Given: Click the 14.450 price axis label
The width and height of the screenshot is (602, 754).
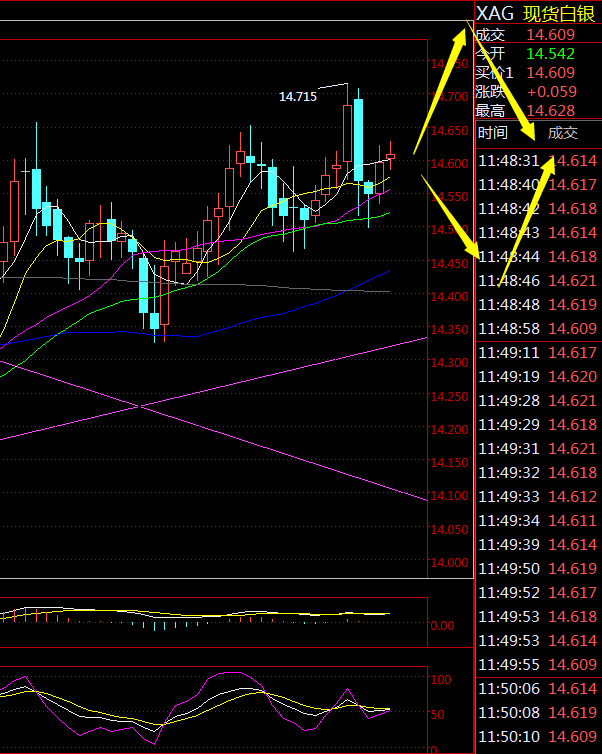Looking at the screenshot, I should [x=449, y=264].
